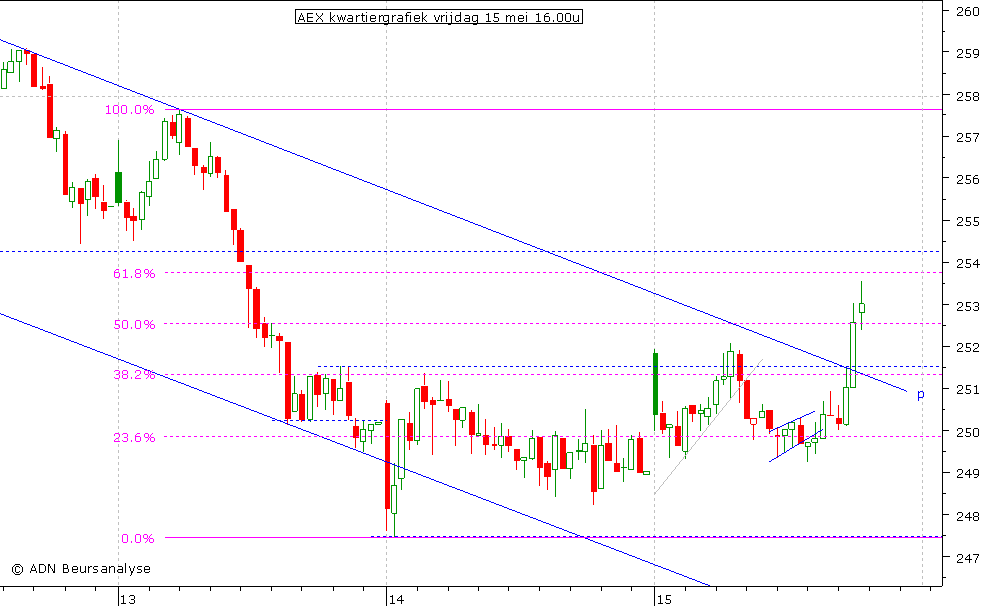The width and height of the screenshot is (983, 606).
Task: Click the price axis value '256'
Action: click(x=967, y=179)
